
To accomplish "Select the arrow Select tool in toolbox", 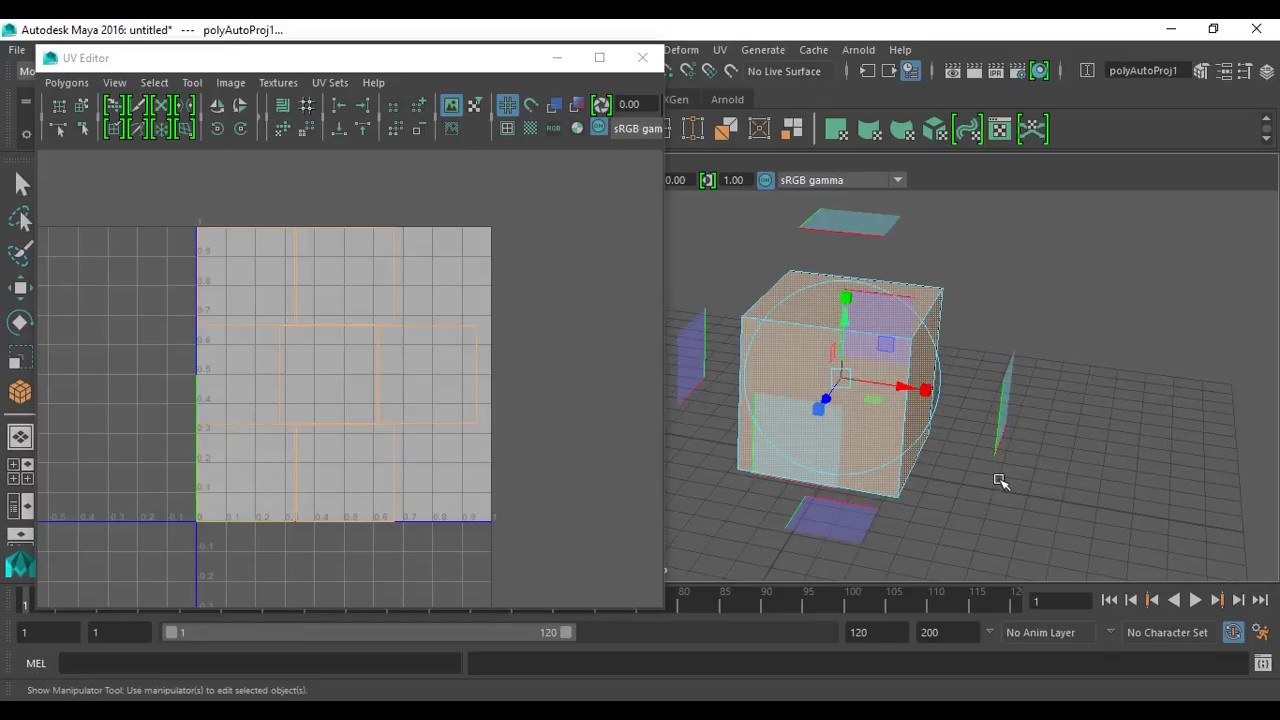I will point(21,184).
